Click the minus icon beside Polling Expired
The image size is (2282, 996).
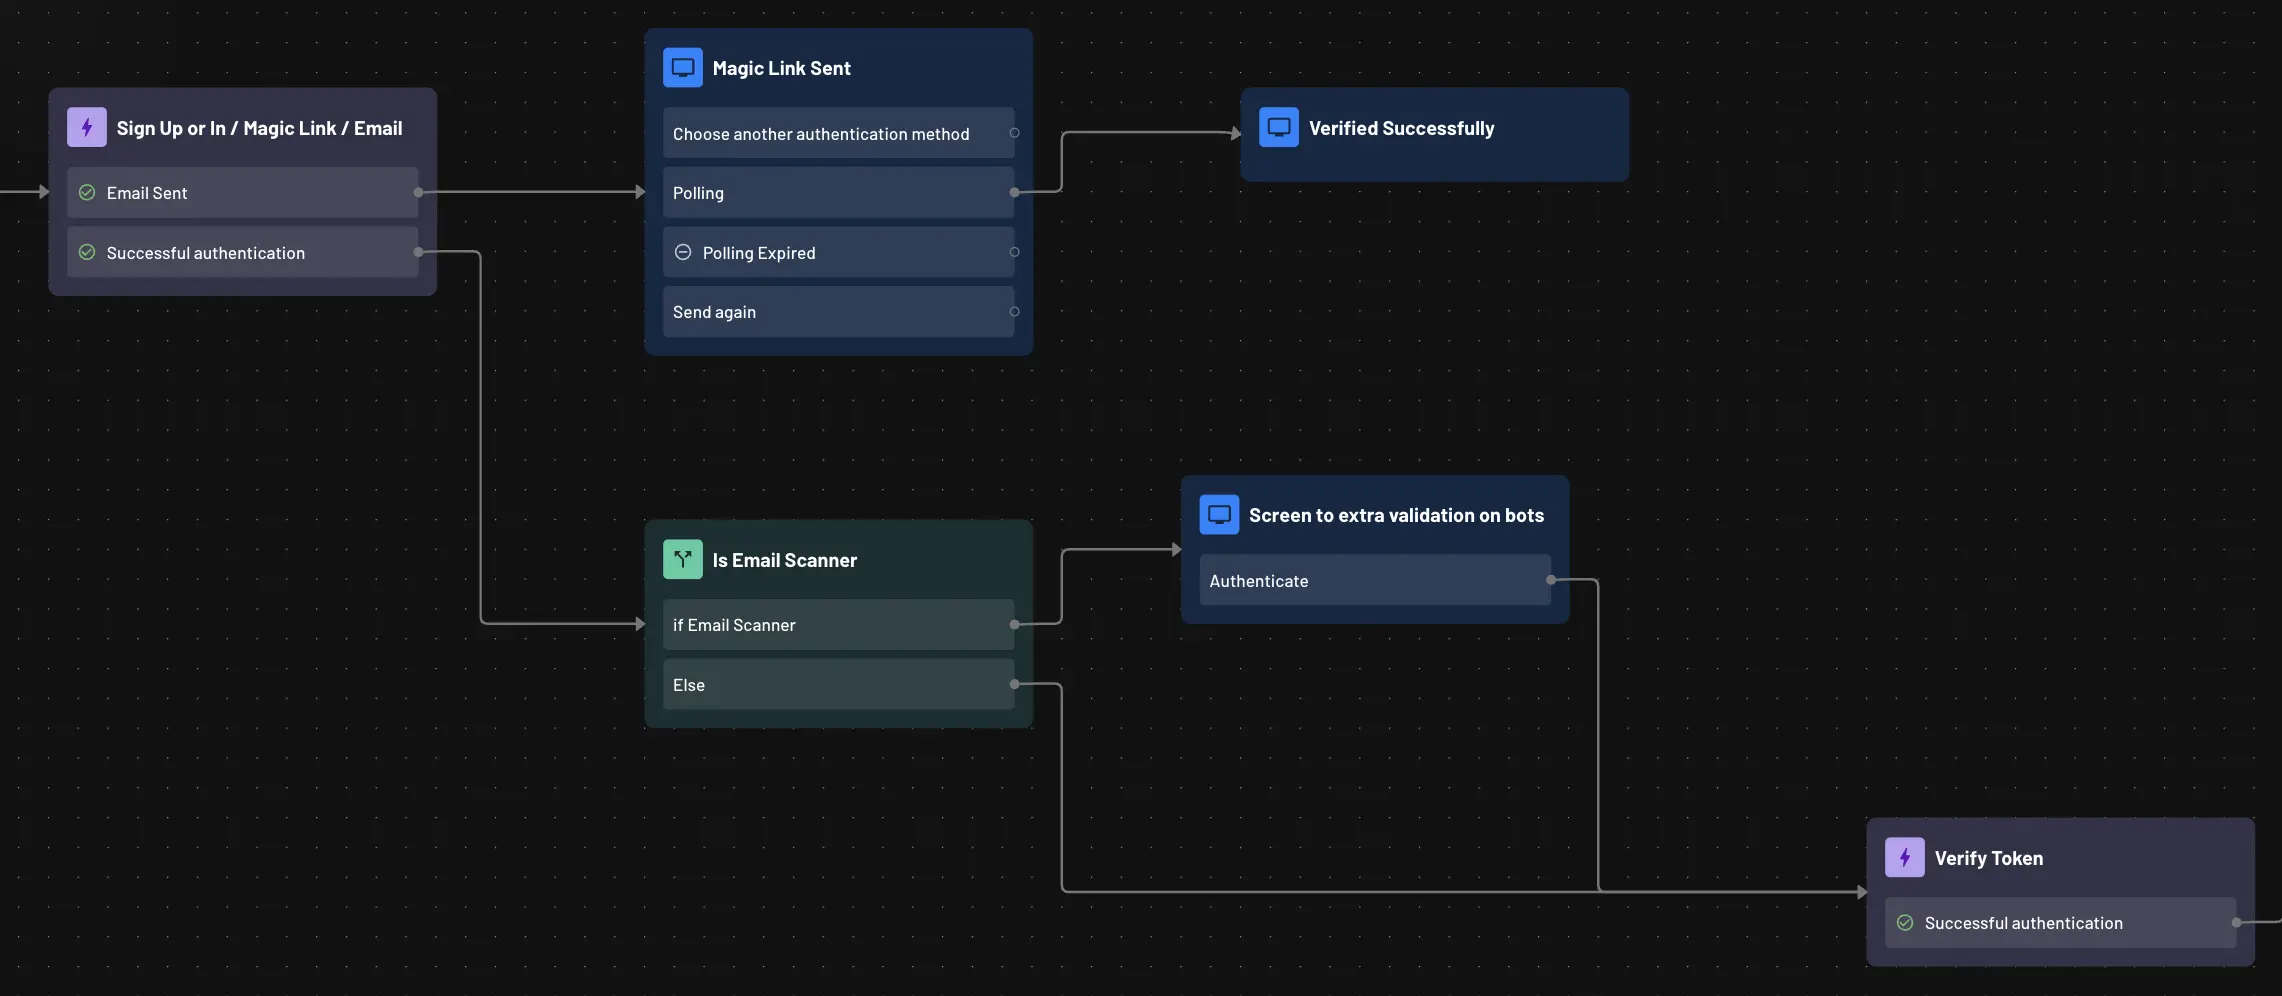coord(683,252)
